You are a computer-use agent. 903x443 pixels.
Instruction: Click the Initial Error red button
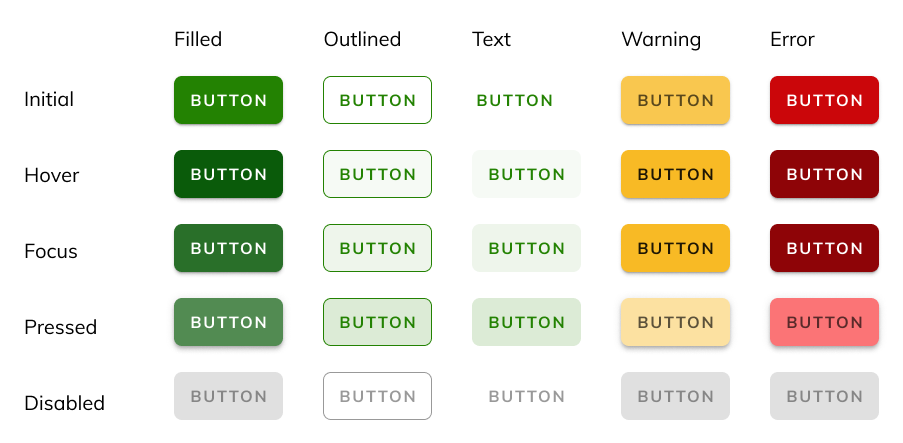[824, 100]
